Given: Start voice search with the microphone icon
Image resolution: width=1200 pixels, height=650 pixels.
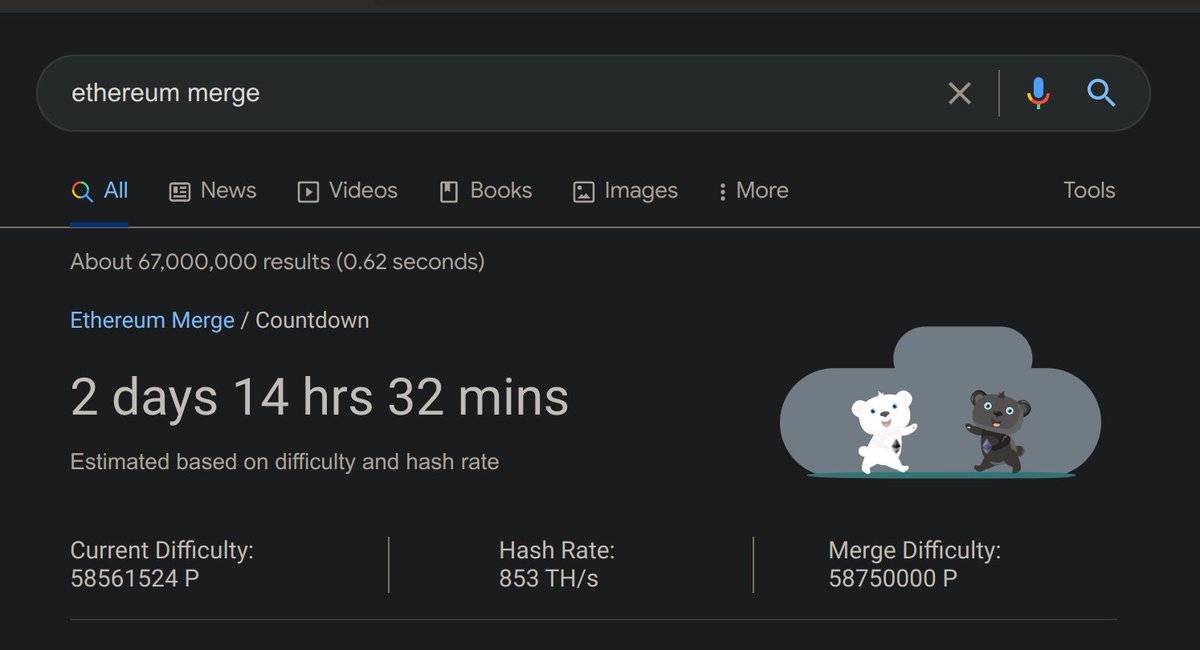Looking at the screenshot, I should point(1038,93).
